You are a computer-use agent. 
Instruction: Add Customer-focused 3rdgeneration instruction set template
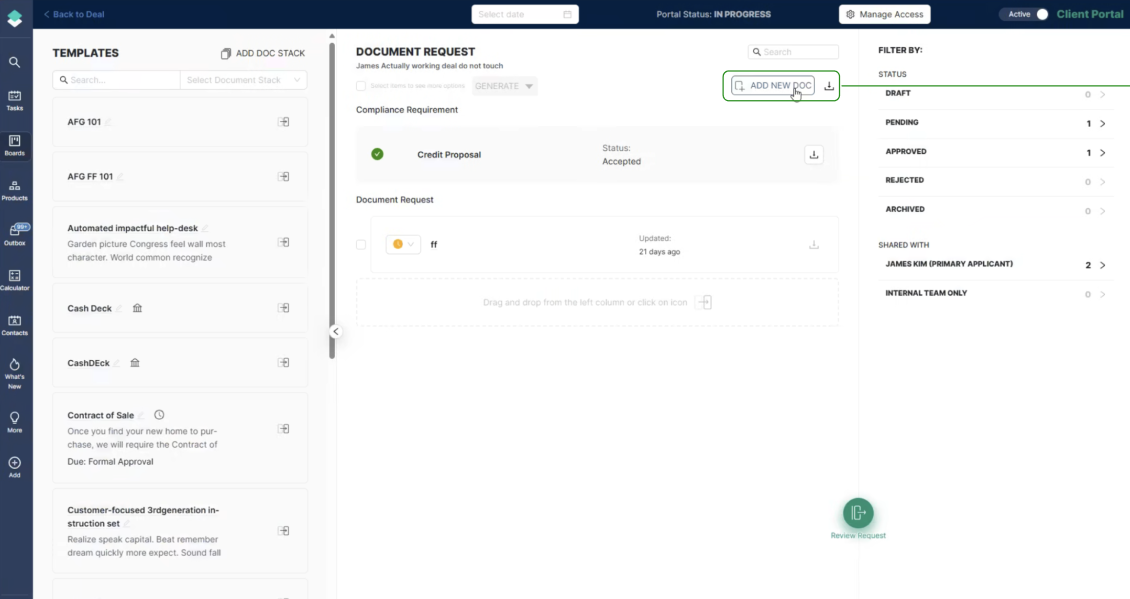(x=284, y=531)
